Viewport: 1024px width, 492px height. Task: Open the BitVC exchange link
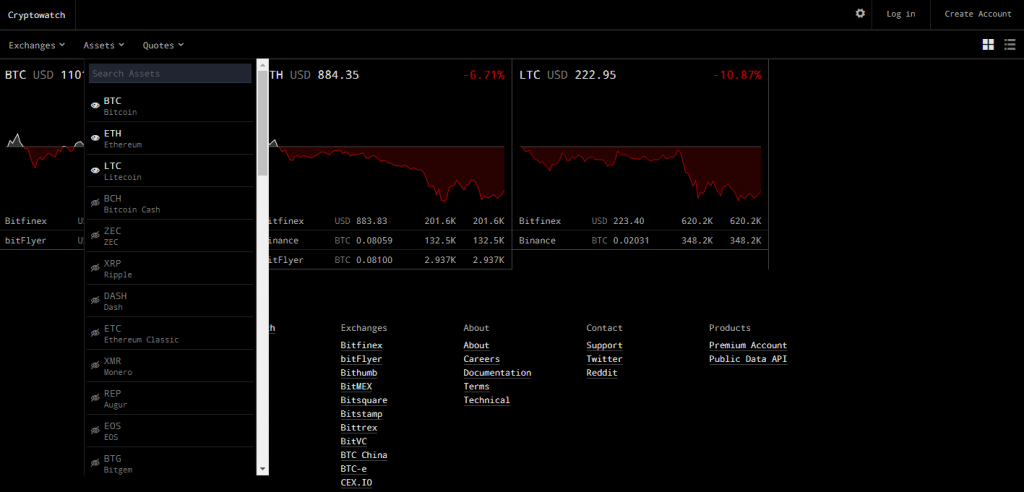(x=353, y=441)
